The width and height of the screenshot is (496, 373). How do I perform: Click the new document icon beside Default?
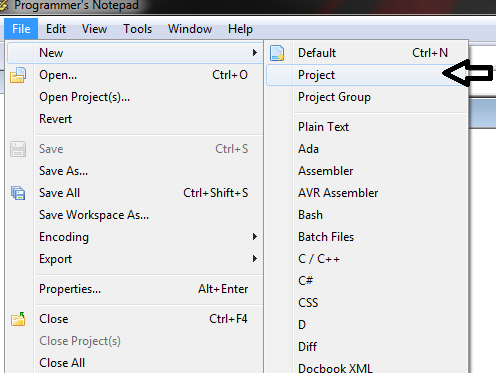[277, 53]
